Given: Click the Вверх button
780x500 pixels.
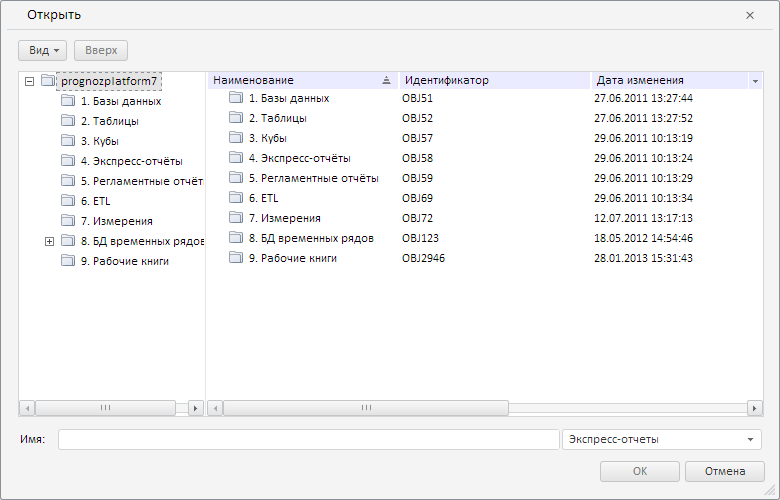Looking at the screenshot, I should click(101, 50).
